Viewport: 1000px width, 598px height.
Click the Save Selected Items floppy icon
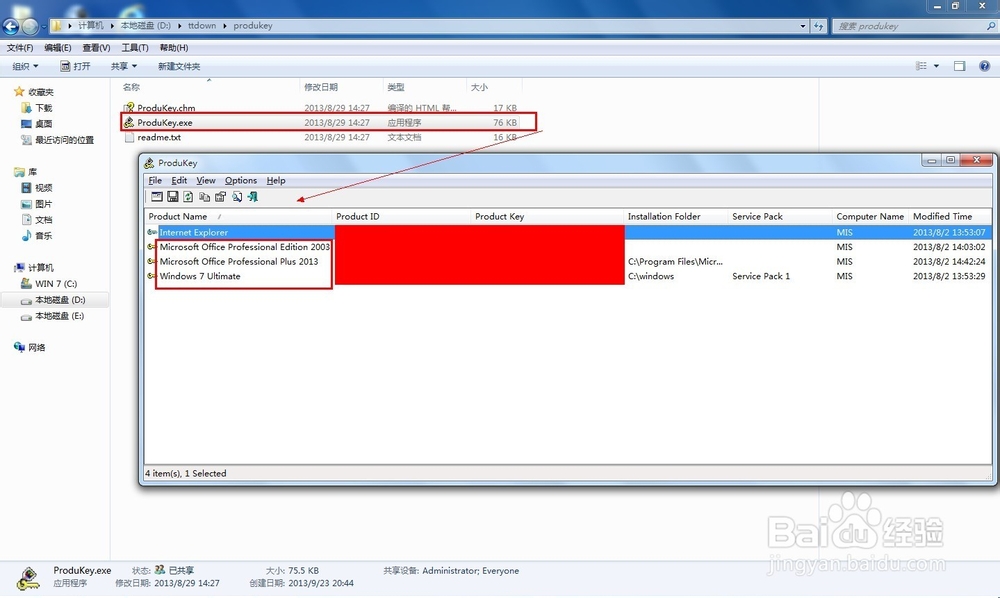173,197
